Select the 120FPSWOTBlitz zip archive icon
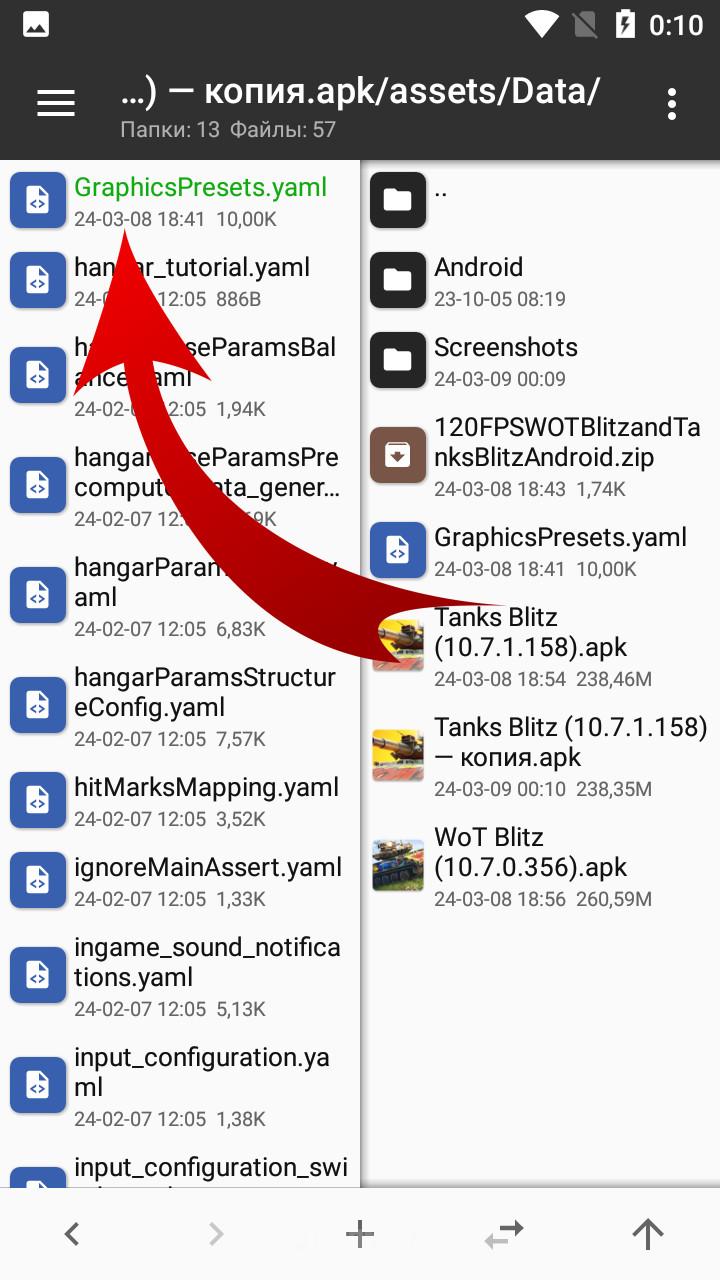 (398, 457)
